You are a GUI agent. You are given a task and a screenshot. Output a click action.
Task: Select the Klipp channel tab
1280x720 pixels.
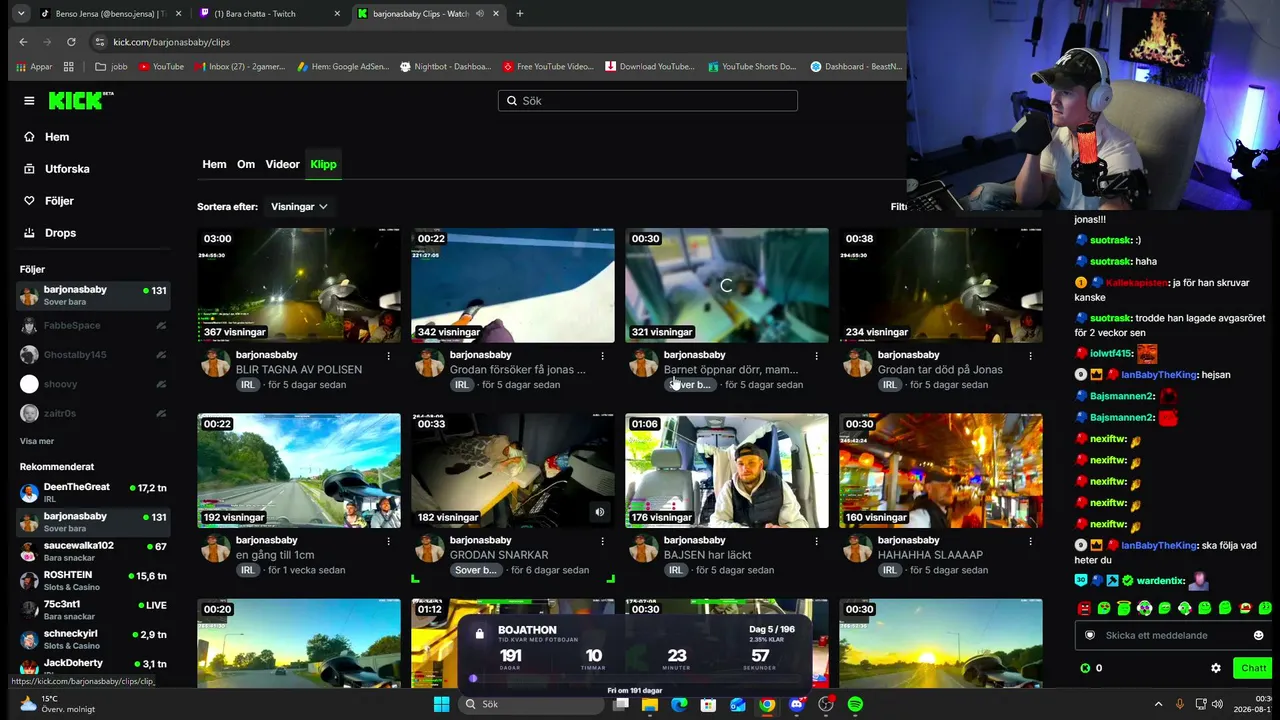(x=323, y=164)
